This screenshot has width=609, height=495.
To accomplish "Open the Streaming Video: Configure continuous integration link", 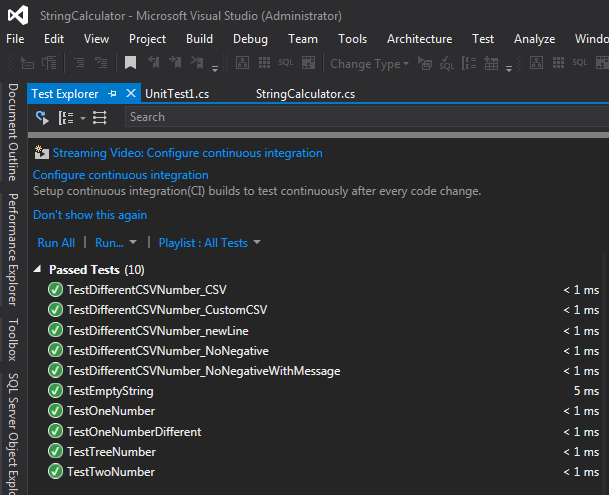I will (187, 153).
